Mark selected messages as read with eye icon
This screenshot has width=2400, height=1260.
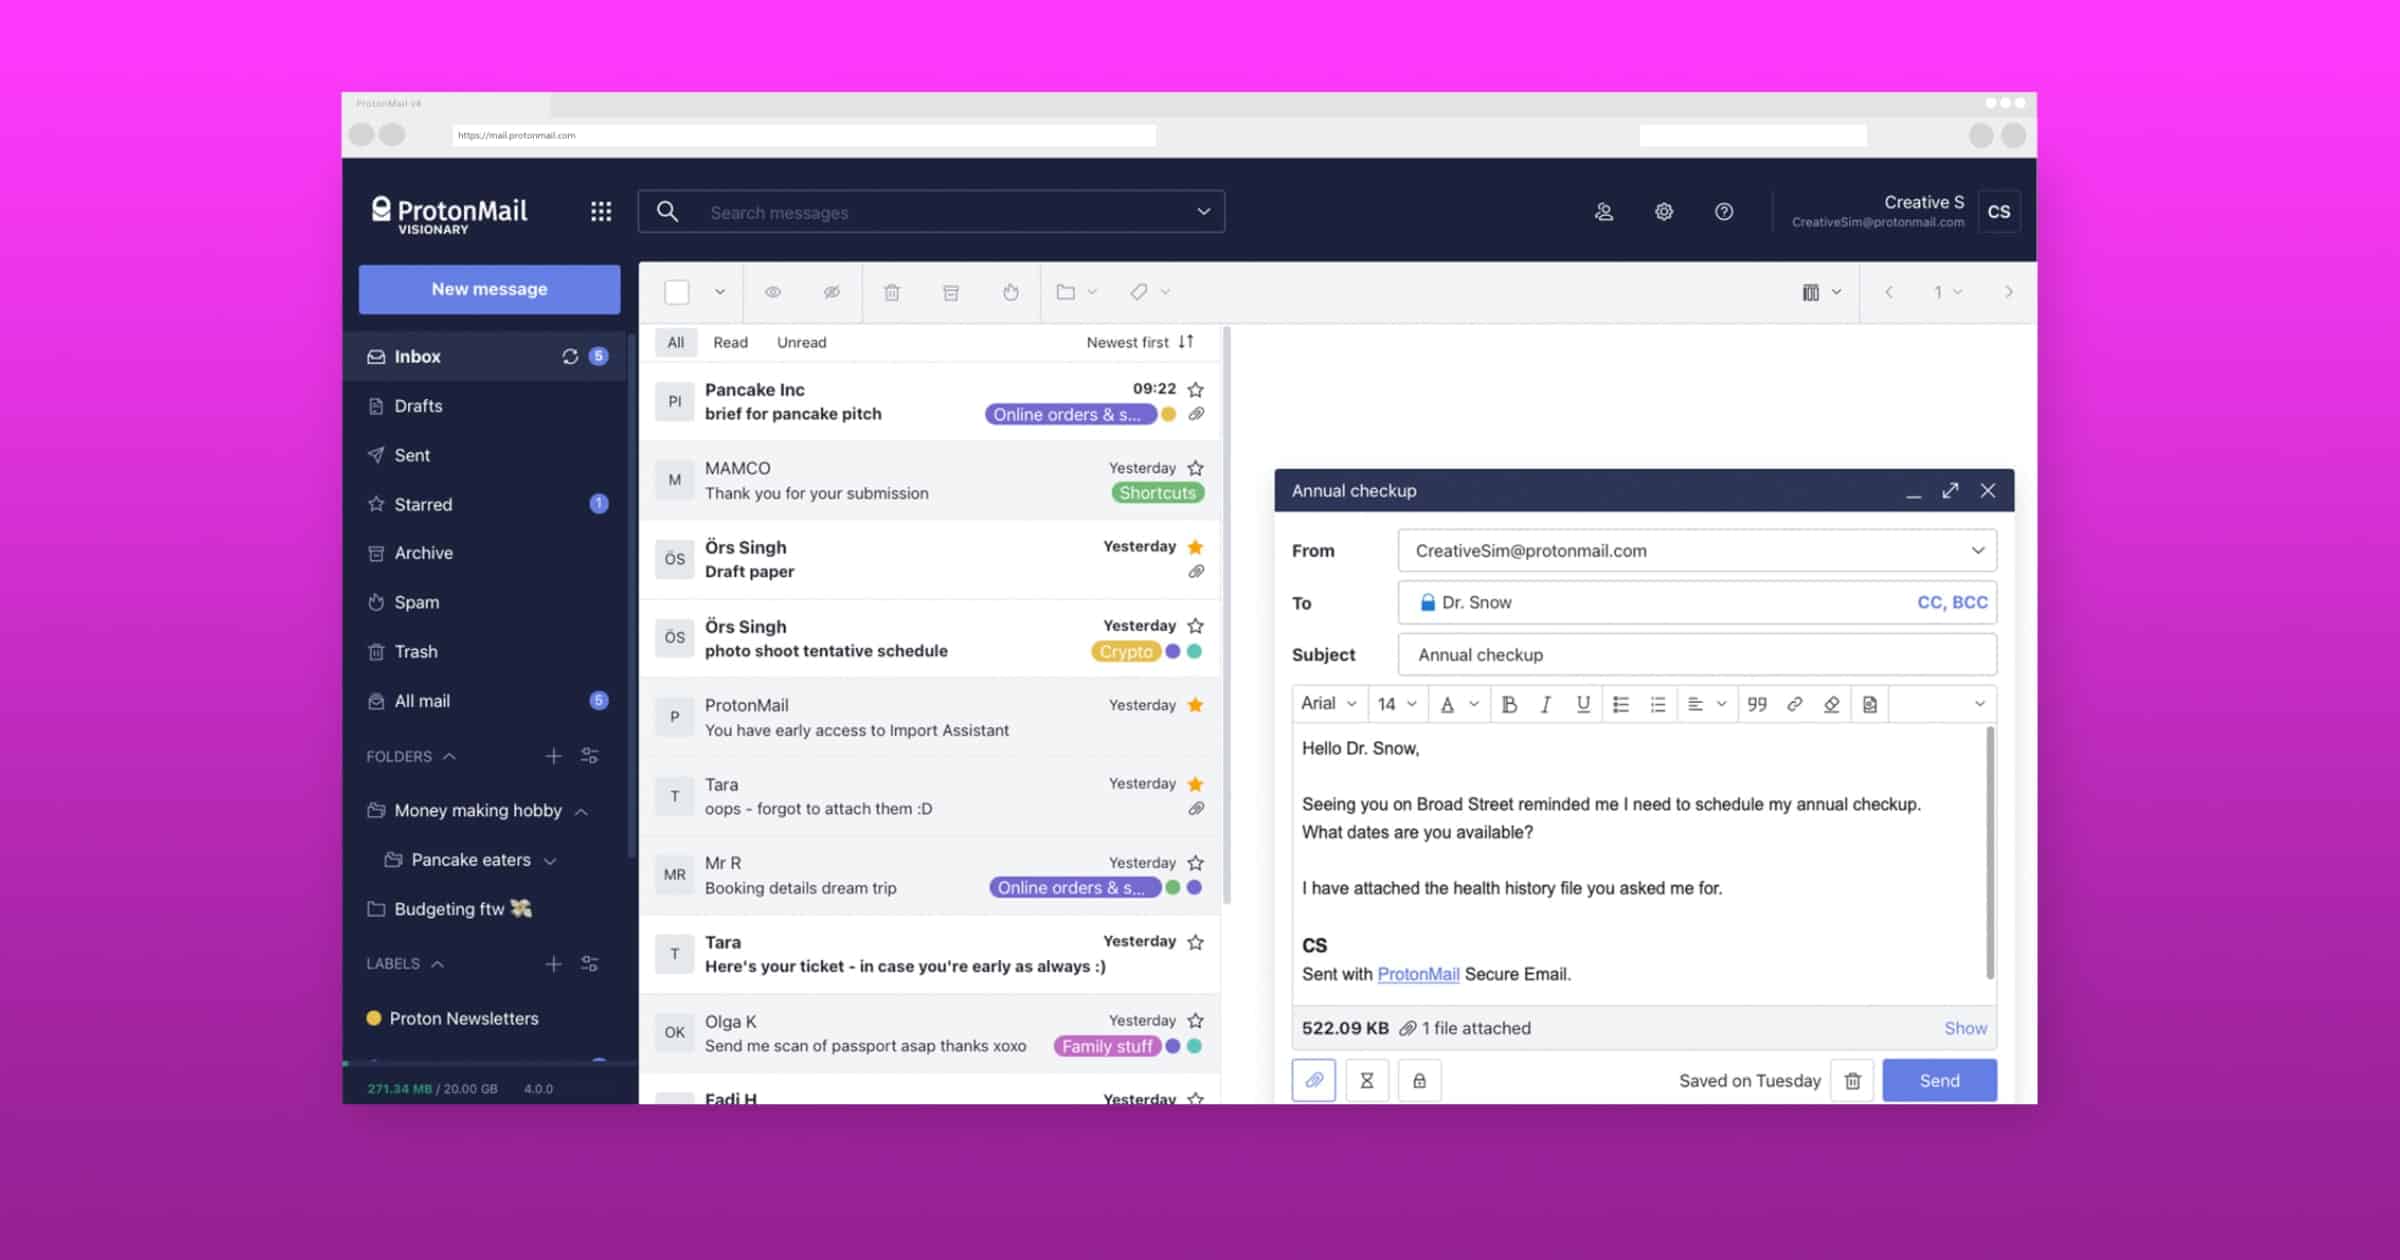[x=773, y=292]
